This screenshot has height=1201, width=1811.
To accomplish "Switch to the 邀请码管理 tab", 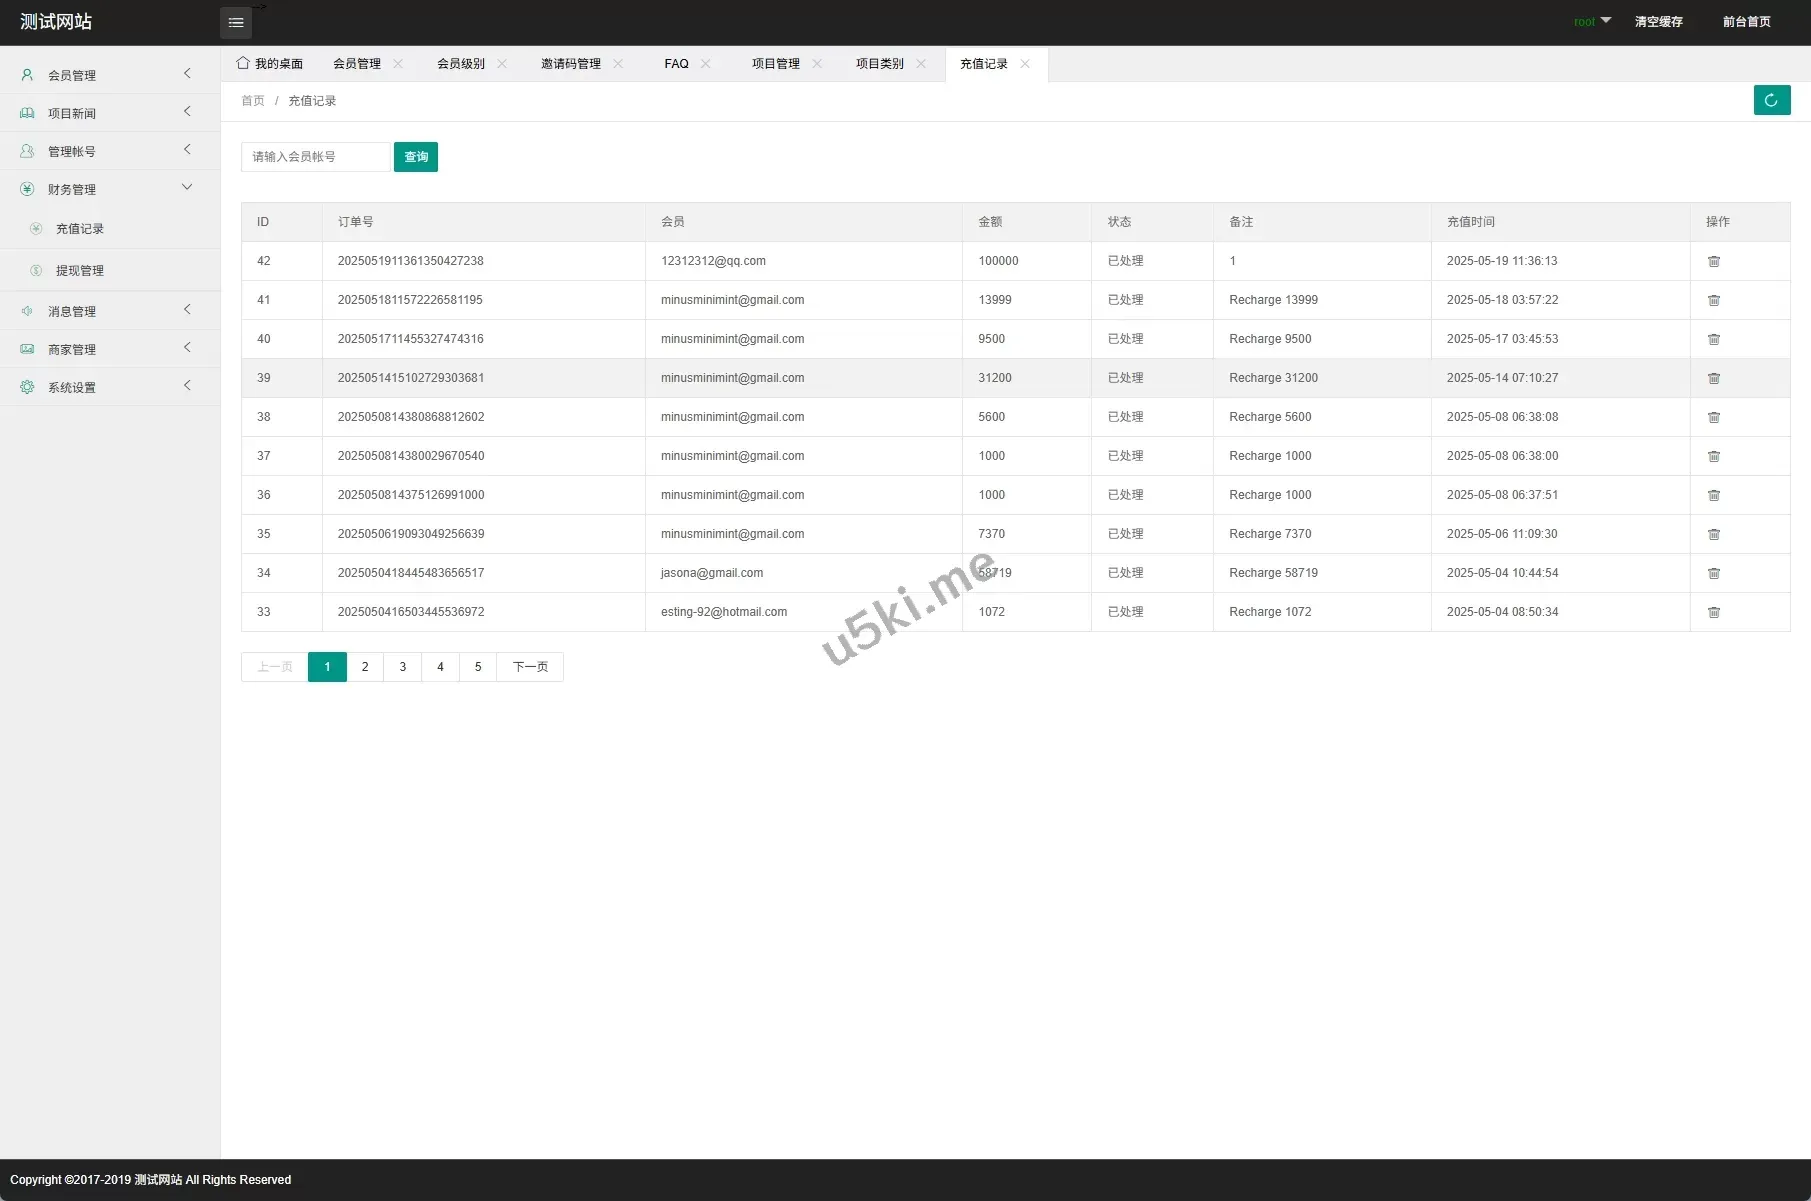I will [x=570, y=64].
